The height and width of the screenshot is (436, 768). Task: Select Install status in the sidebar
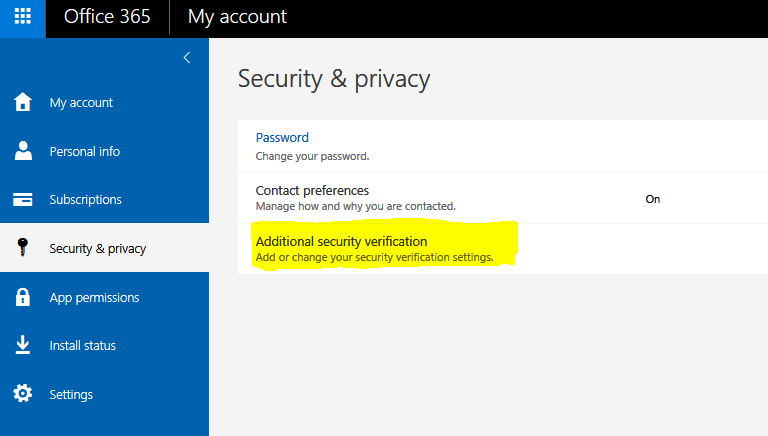[82, 345]
